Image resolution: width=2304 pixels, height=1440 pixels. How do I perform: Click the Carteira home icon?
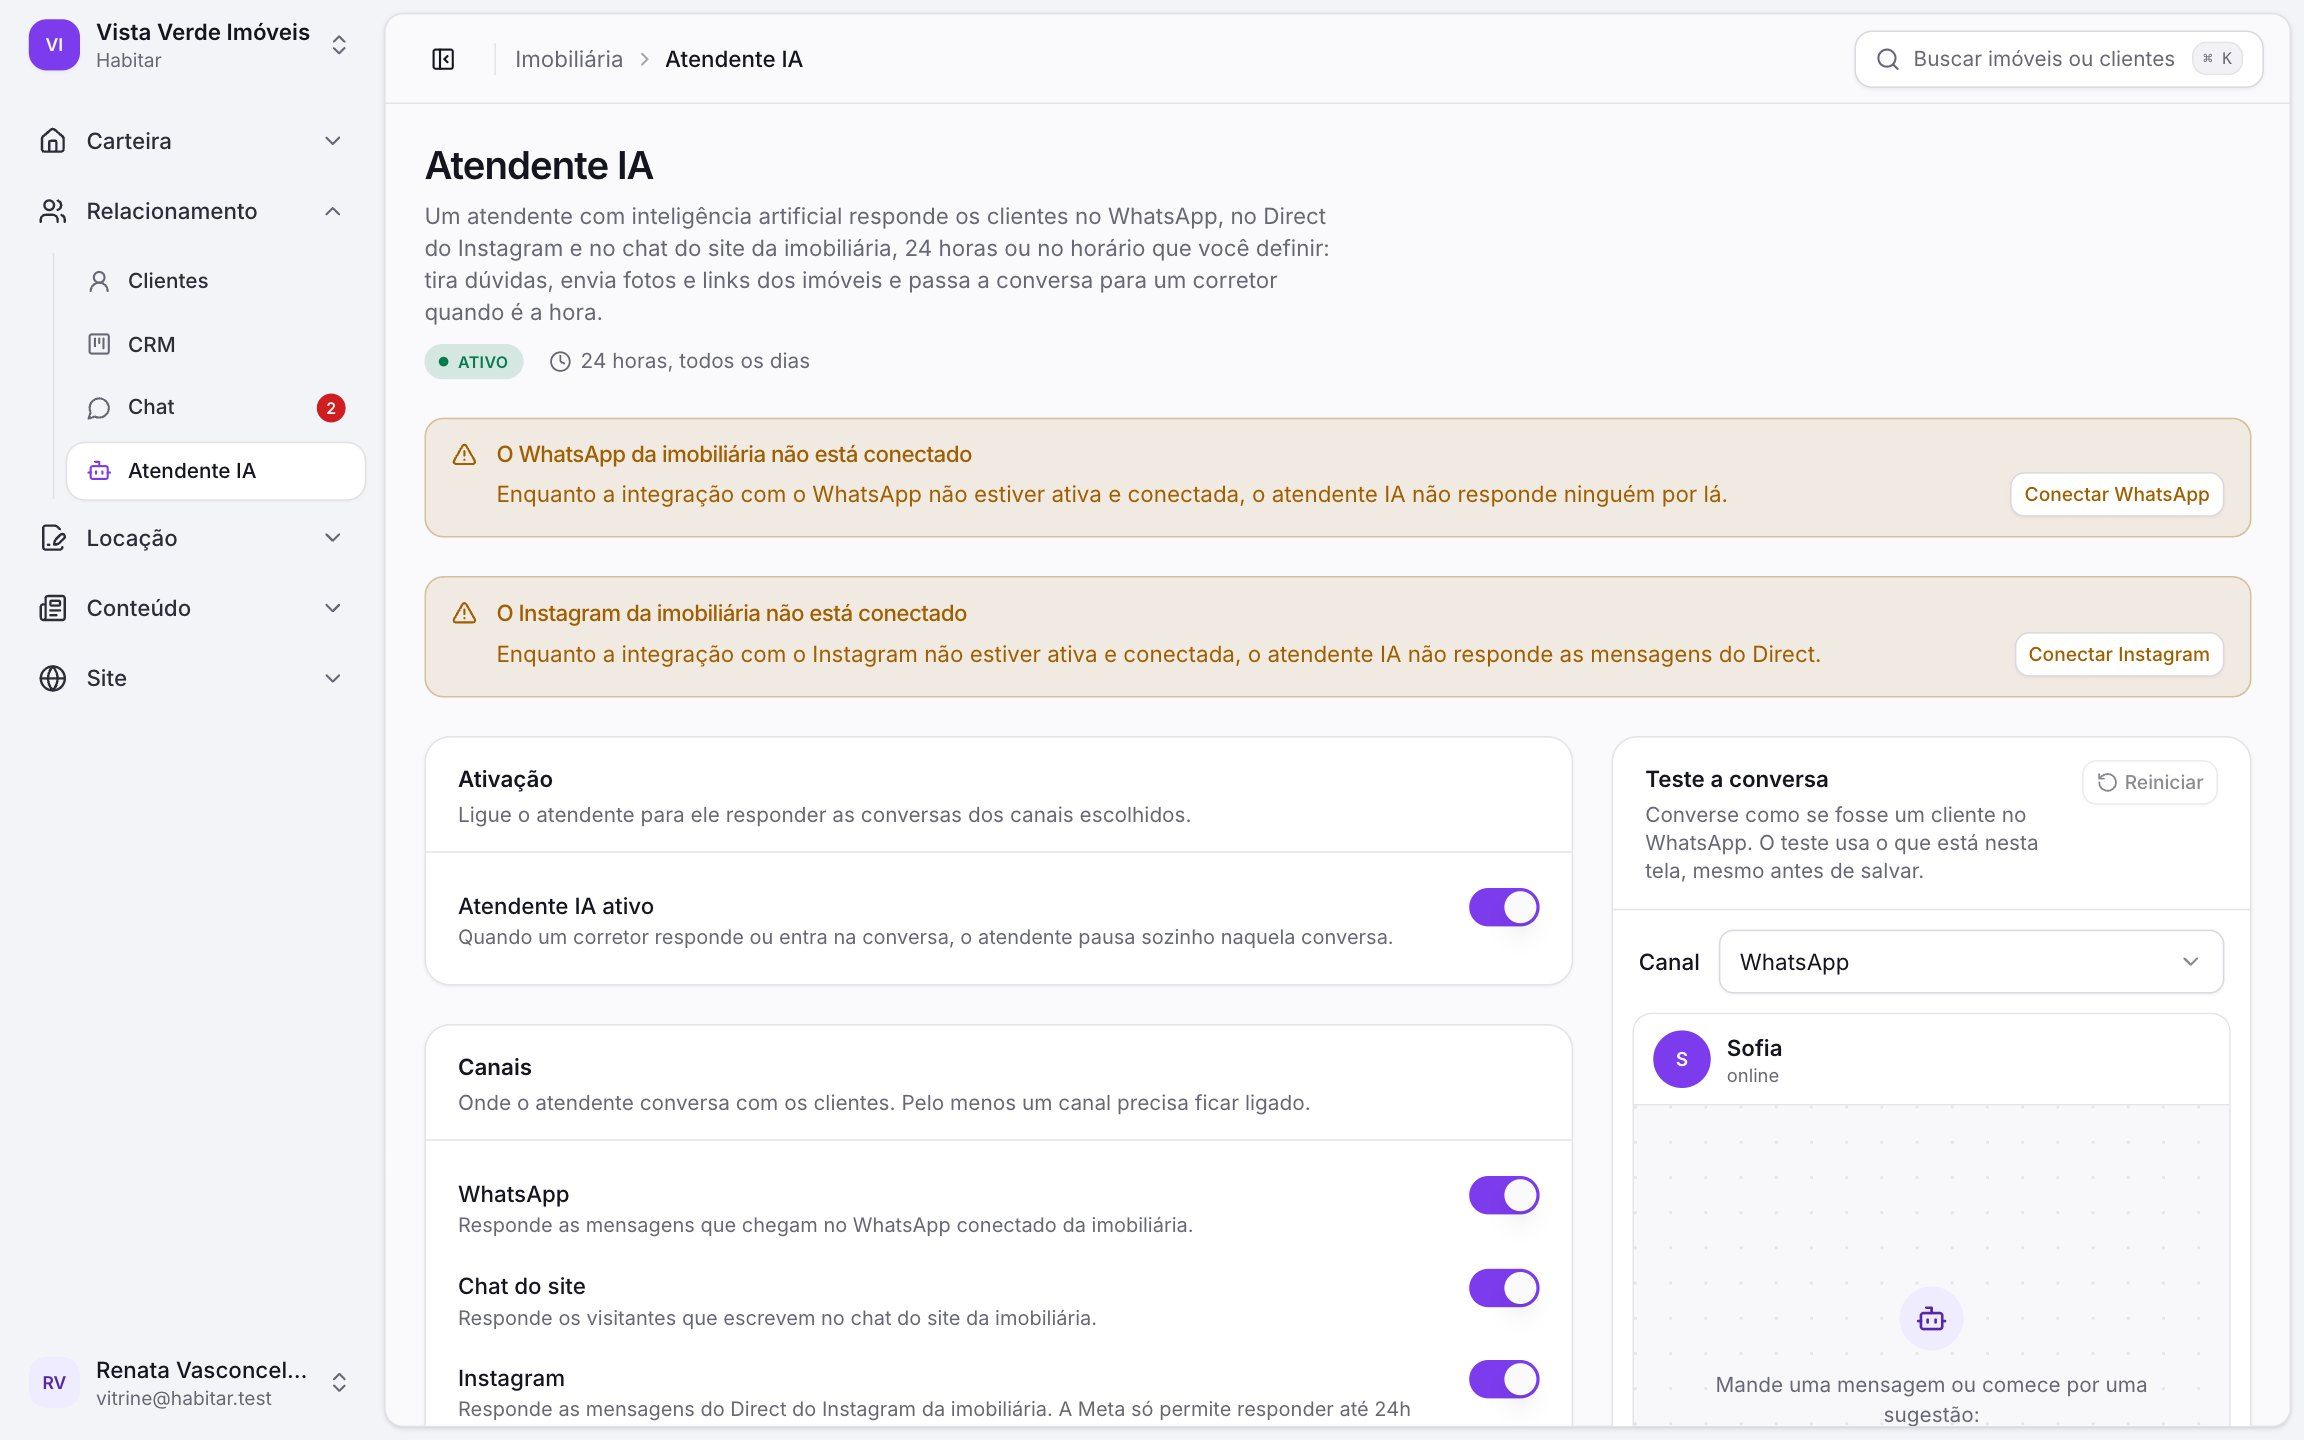point(53,141)
